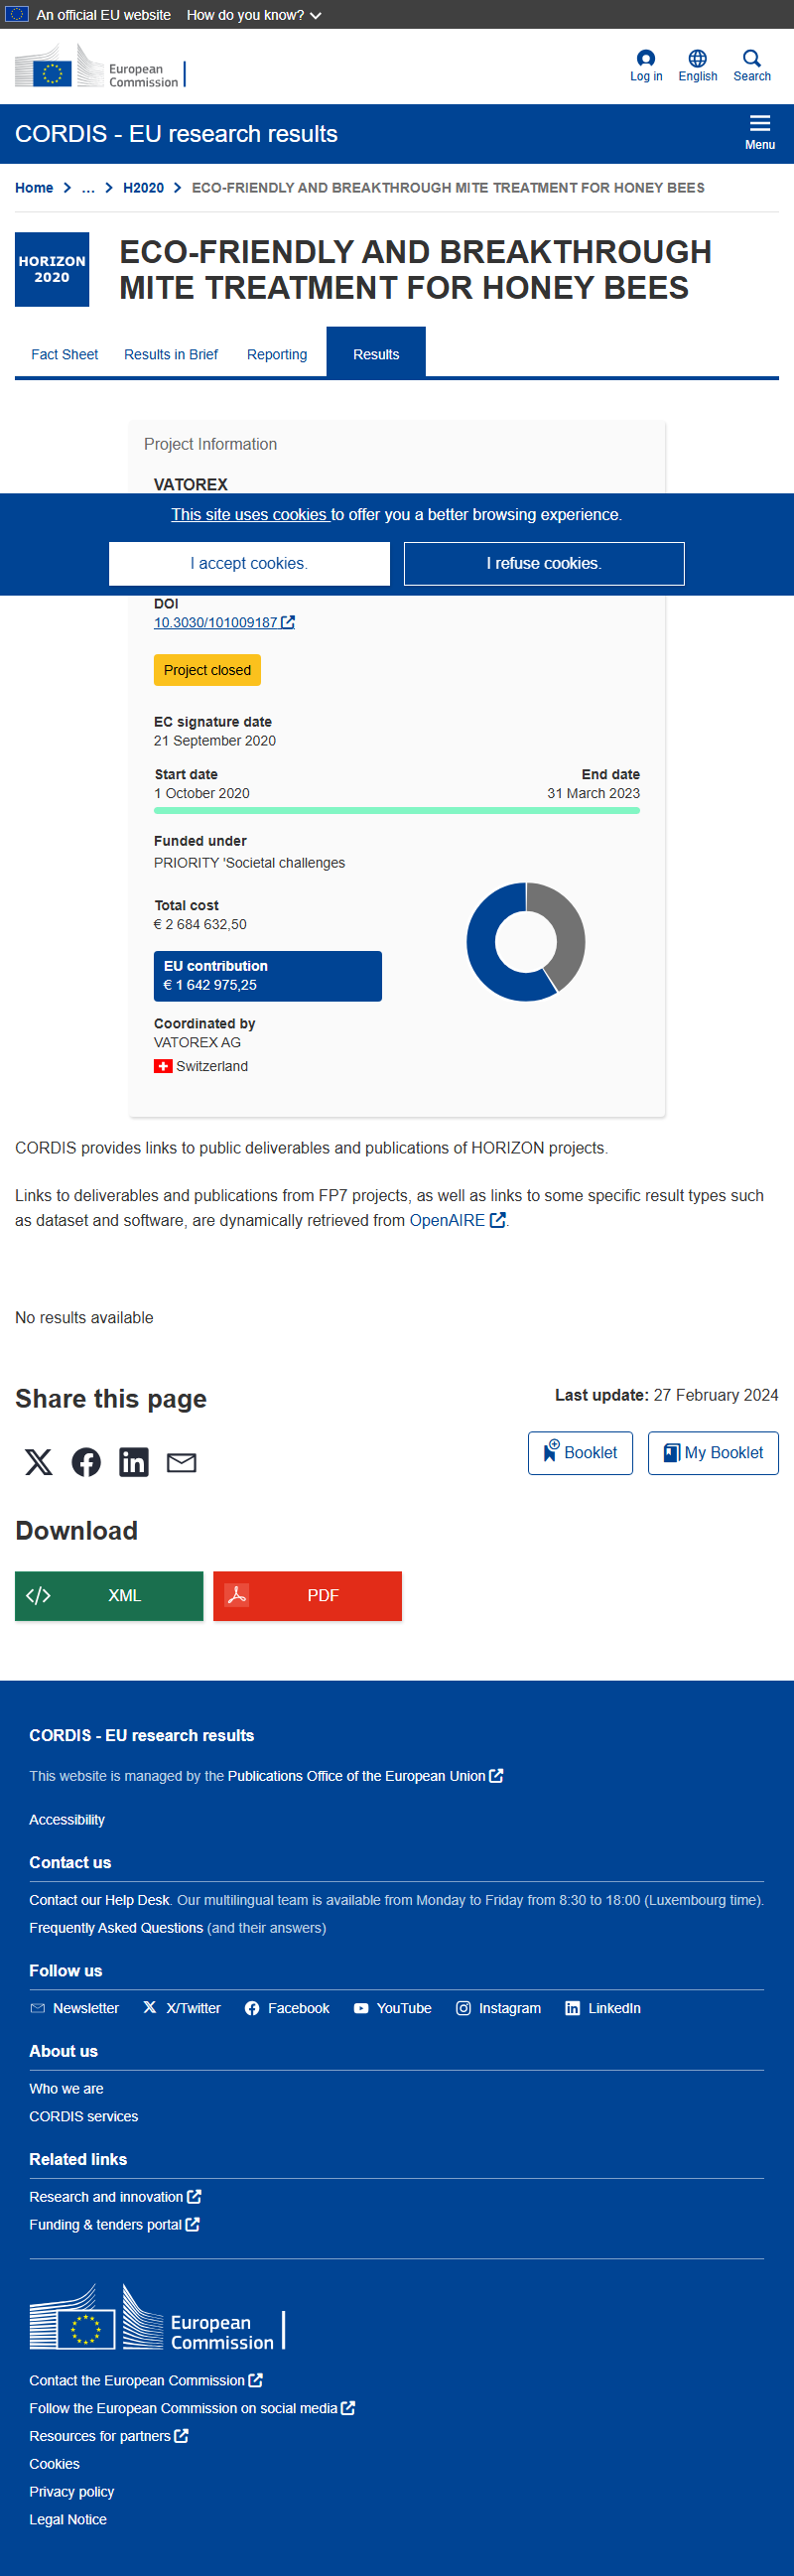Screen dimensions: 794x2576
Task: Switch to the Fact Sheet tab
Action: click(x=64, y=354)
